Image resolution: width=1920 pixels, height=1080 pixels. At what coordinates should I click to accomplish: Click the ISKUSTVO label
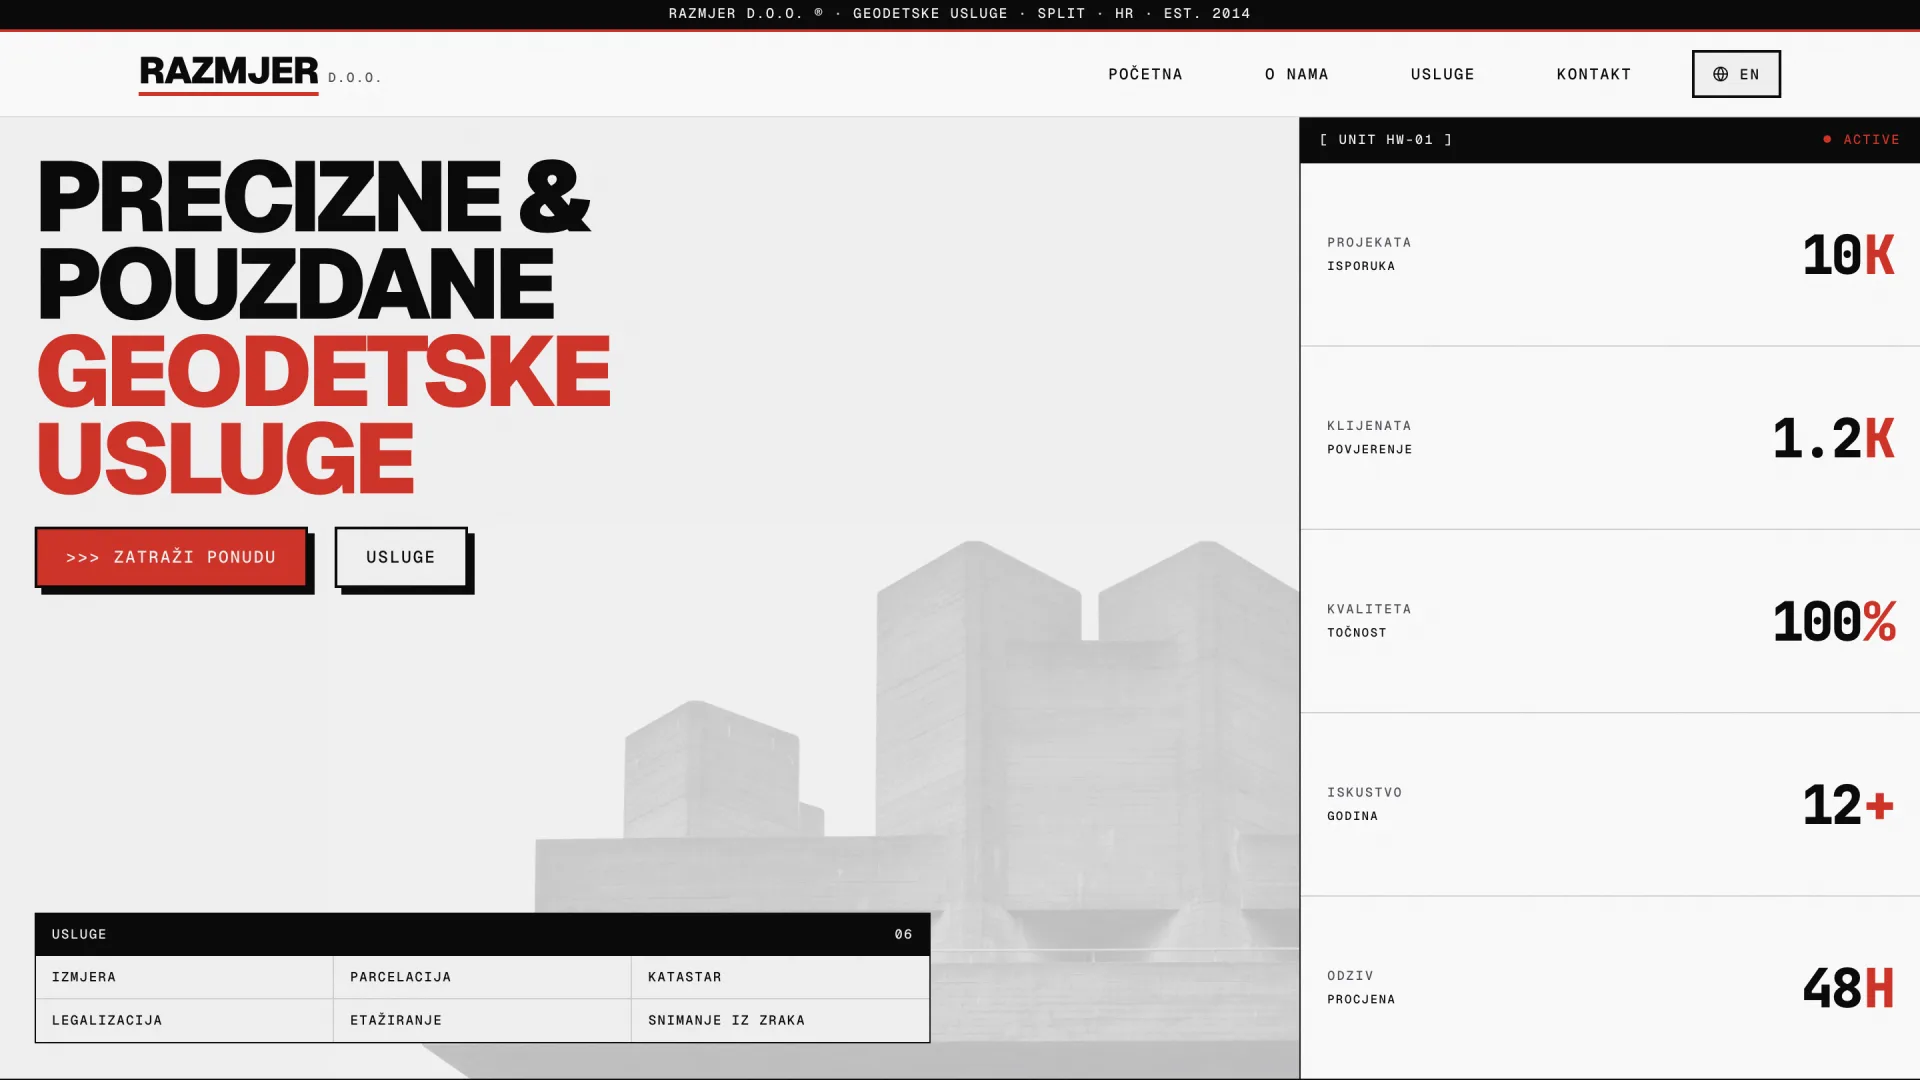1364,792
